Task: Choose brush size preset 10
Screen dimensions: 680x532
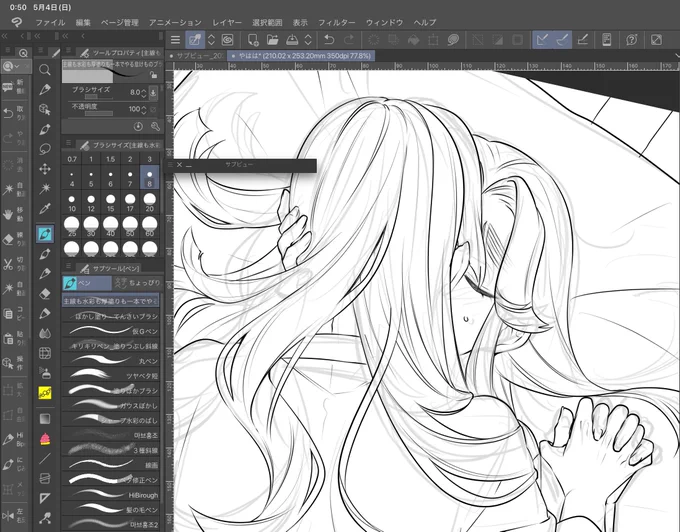Action: coord(72,202)
